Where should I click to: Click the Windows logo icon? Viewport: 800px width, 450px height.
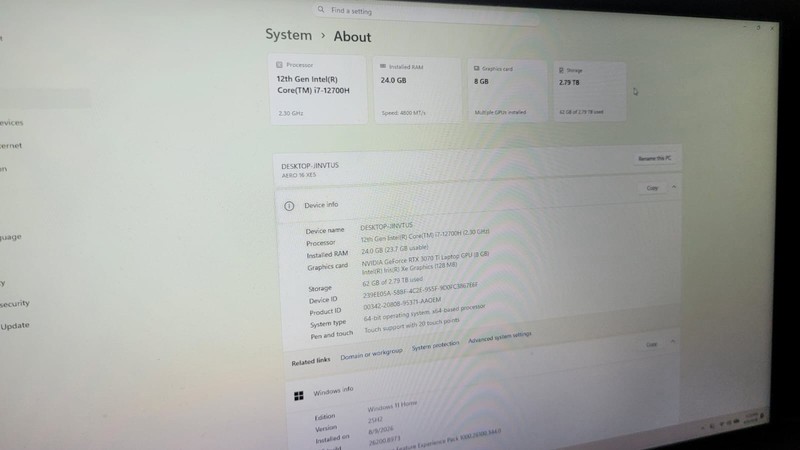tap(298, 395)
